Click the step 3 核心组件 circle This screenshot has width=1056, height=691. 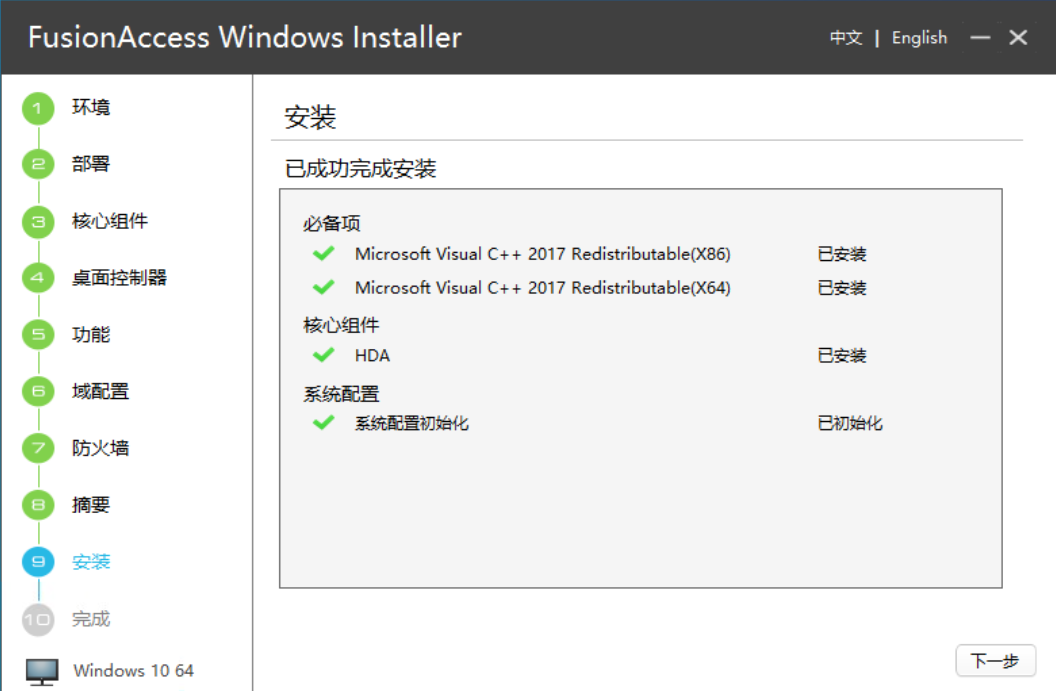pyautogui.click(x=38, y=222)
